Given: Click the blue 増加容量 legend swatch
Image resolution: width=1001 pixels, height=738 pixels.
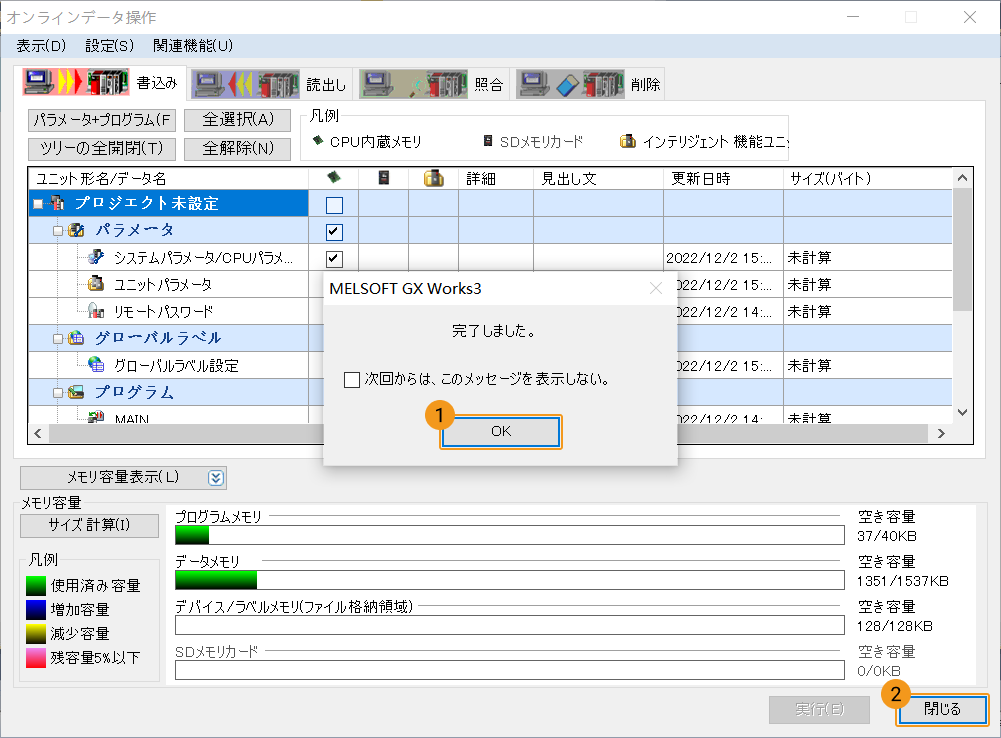Looking at the screenshot, I should pyautogui.click(x=36, y=610).
